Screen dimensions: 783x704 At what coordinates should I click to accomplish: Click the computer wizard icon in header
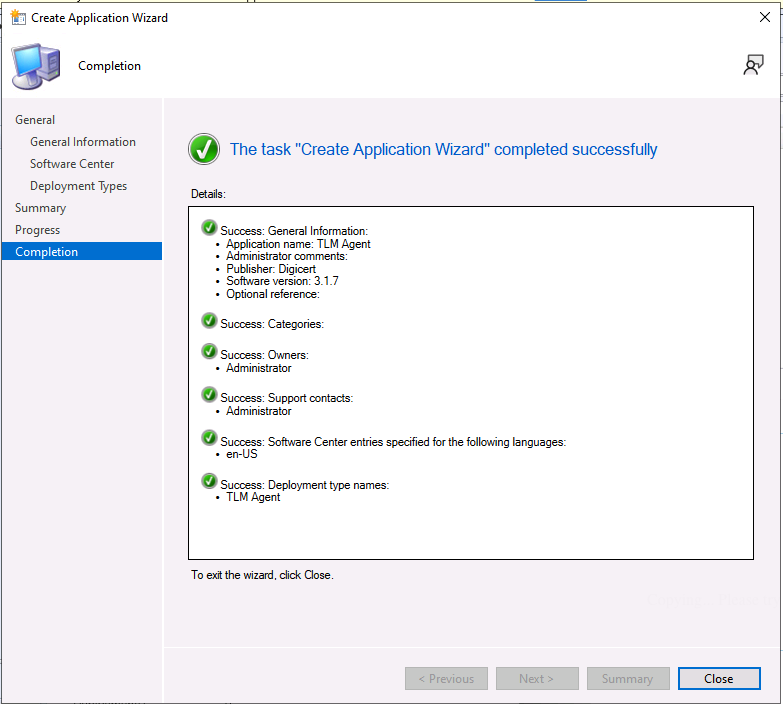point(34,66)
